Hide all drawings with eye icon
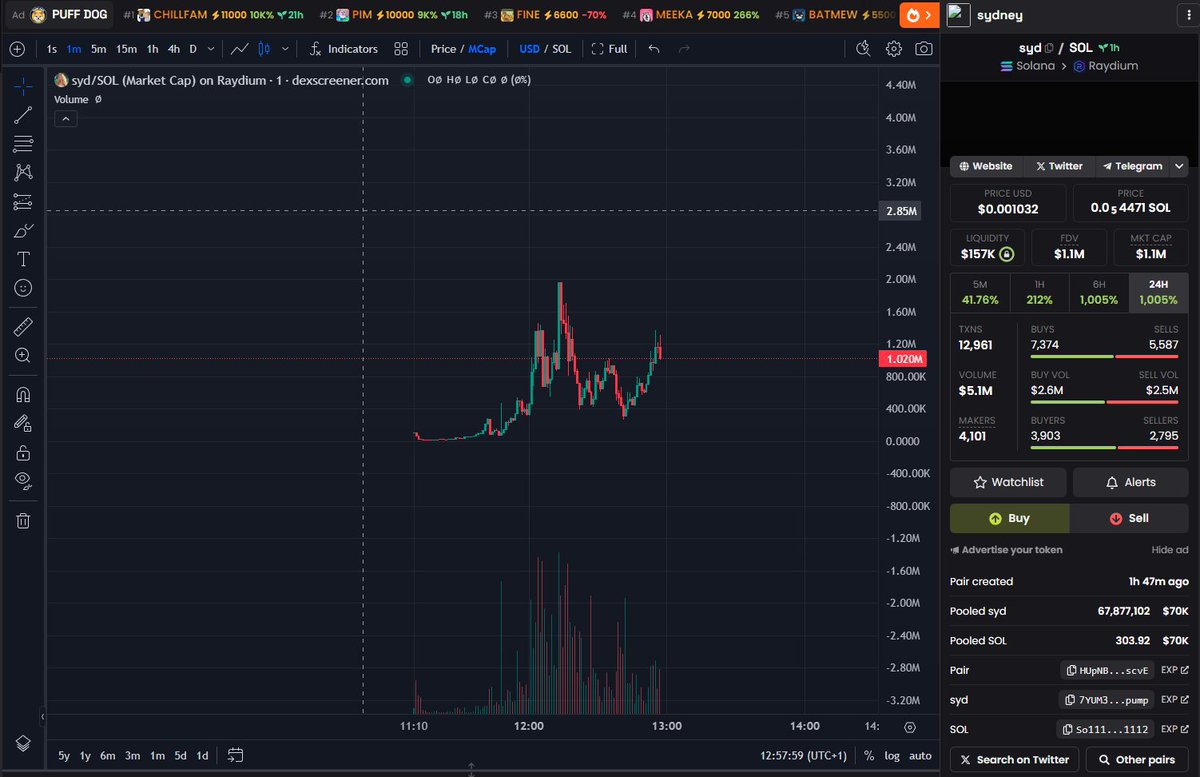 point(22,481)
